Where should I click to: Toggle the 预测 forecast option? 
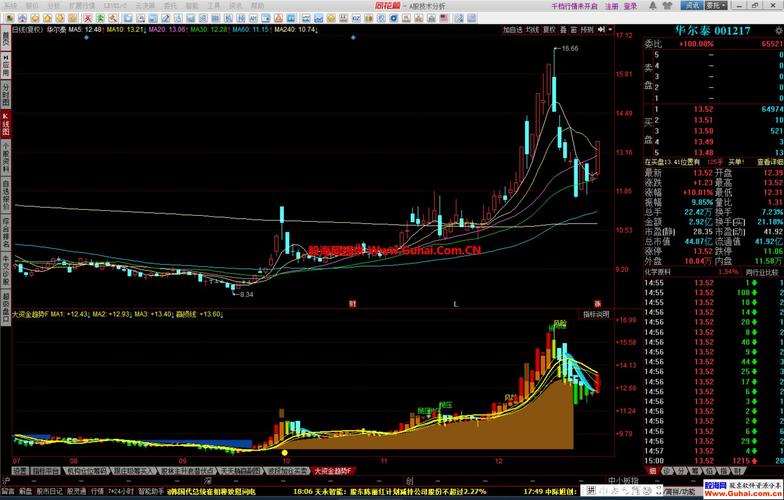coord(587,30)
